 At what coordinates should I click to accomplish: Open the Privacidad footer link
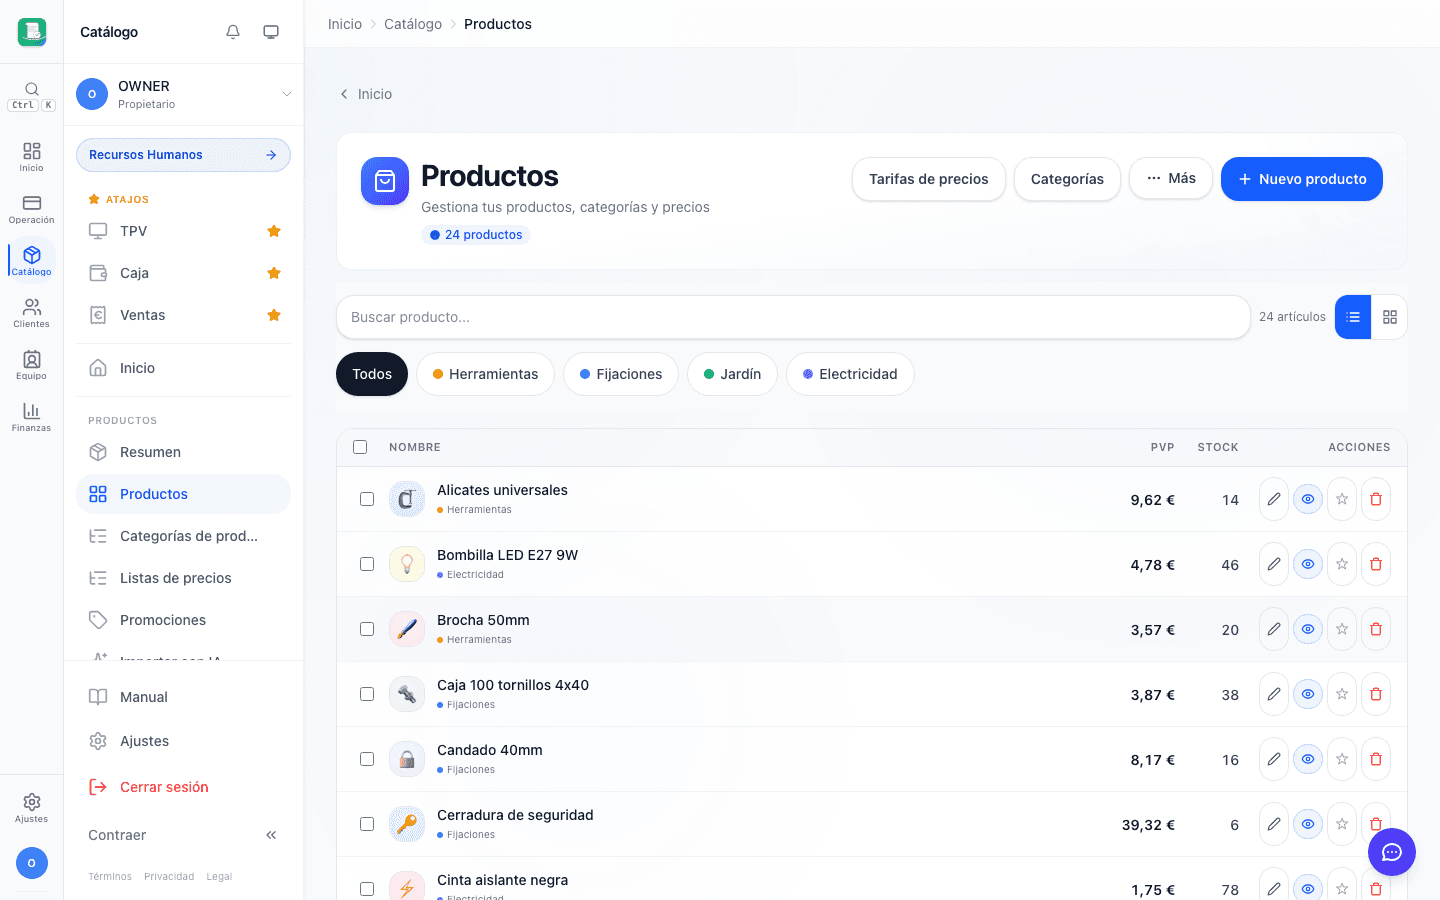[x=169, y=877]
